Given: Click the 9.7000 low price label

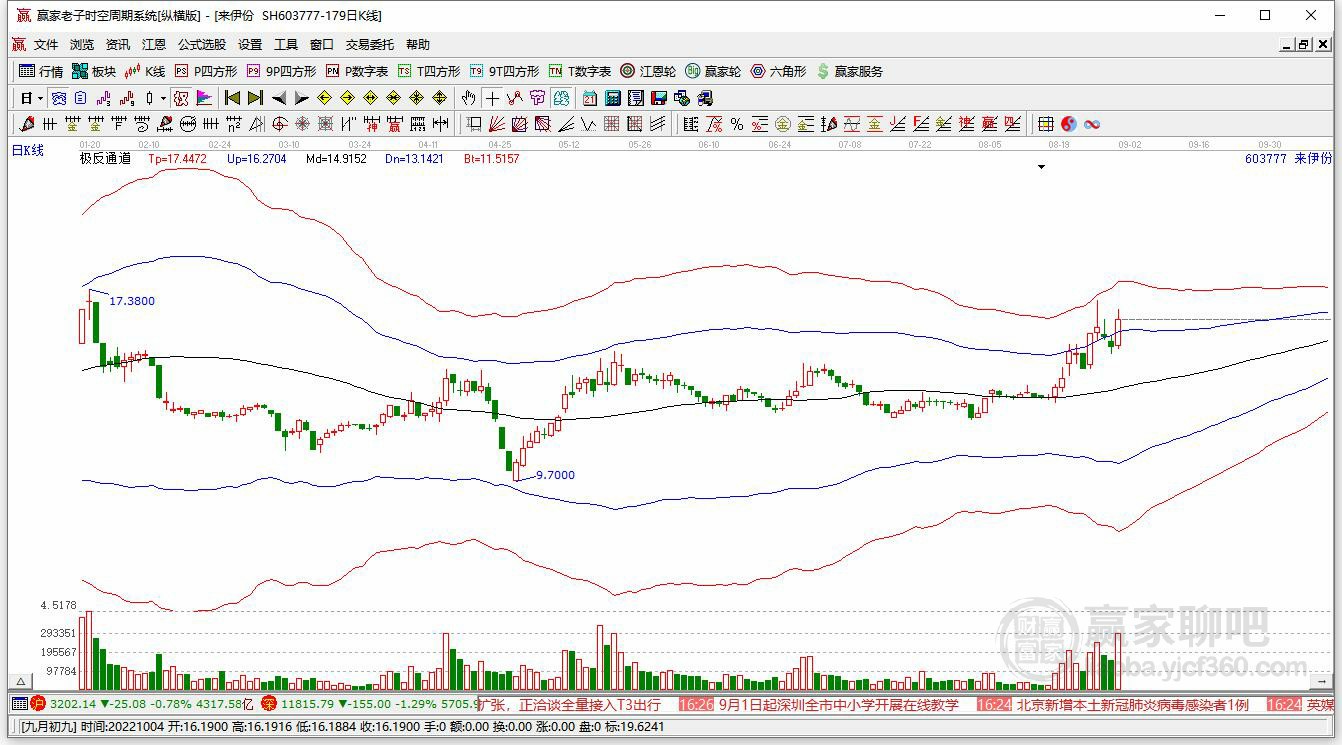Looking at the screenshot, I should [x=555, y=475].
